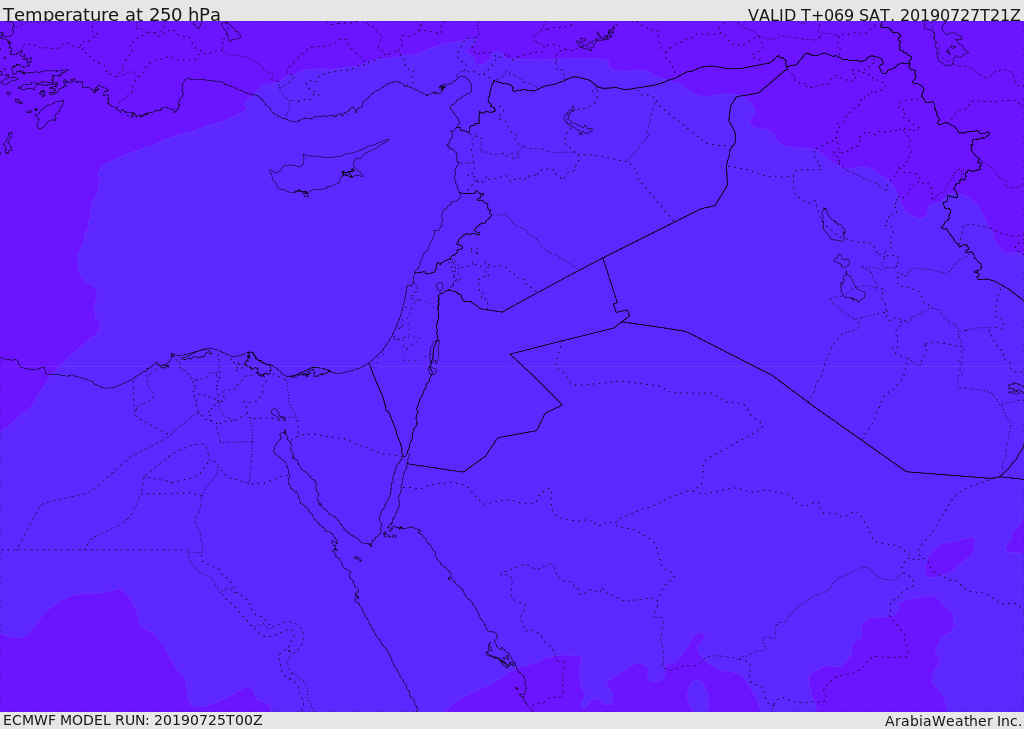Click the 'VALID T+069 SAT. 20190727T21Z' timestamp

pyautogui.click(x=884, y=15)
